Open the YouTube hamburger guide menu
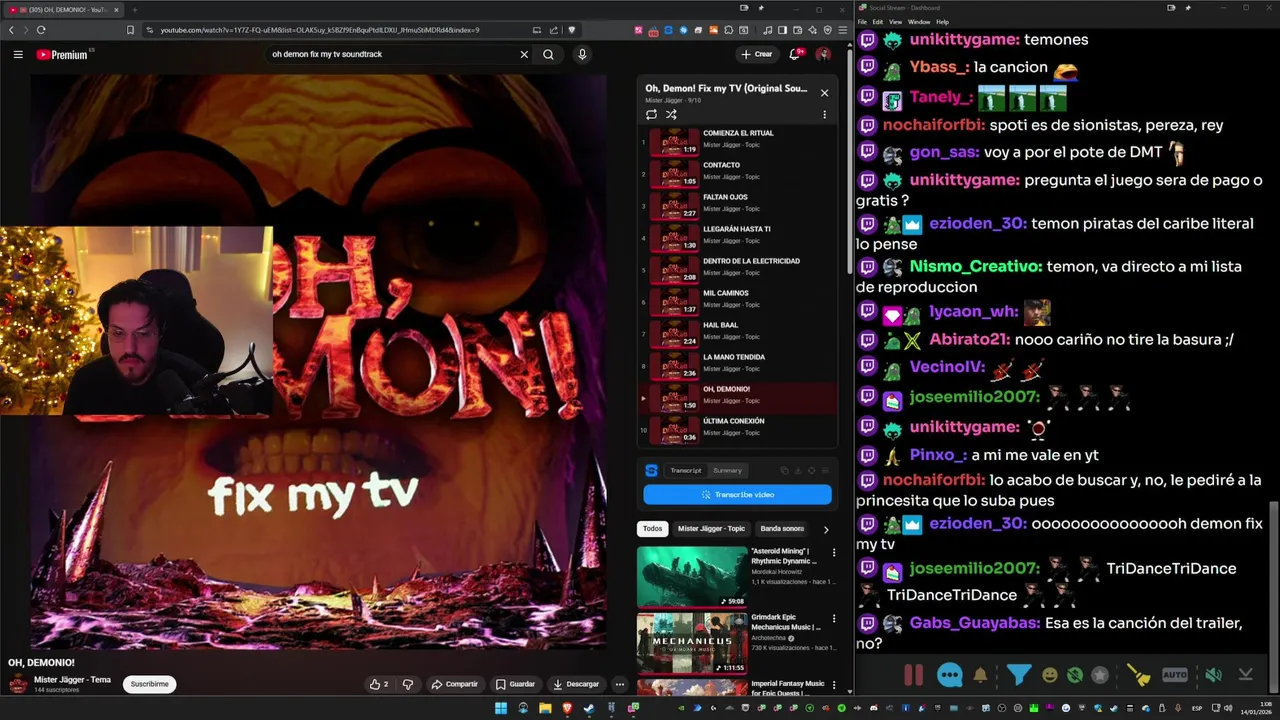This screenshot has width=1280, height=720. (x=18, y=54)
